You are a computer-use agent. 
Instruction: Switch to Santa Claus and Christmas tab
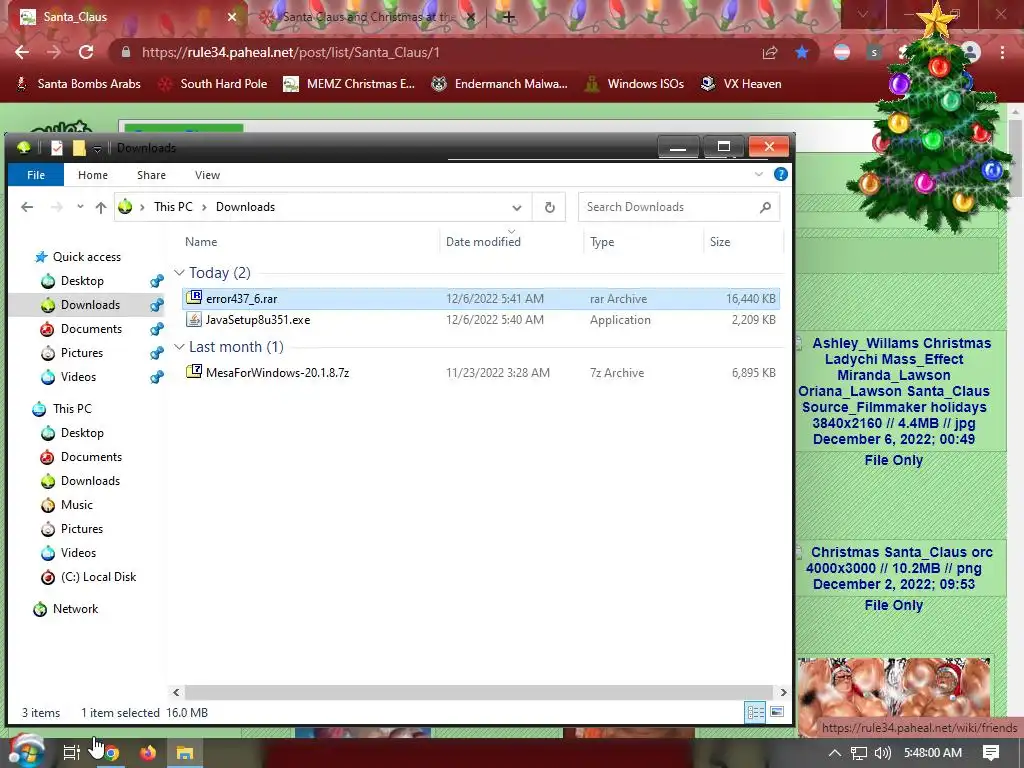click(x=368, y=16)
